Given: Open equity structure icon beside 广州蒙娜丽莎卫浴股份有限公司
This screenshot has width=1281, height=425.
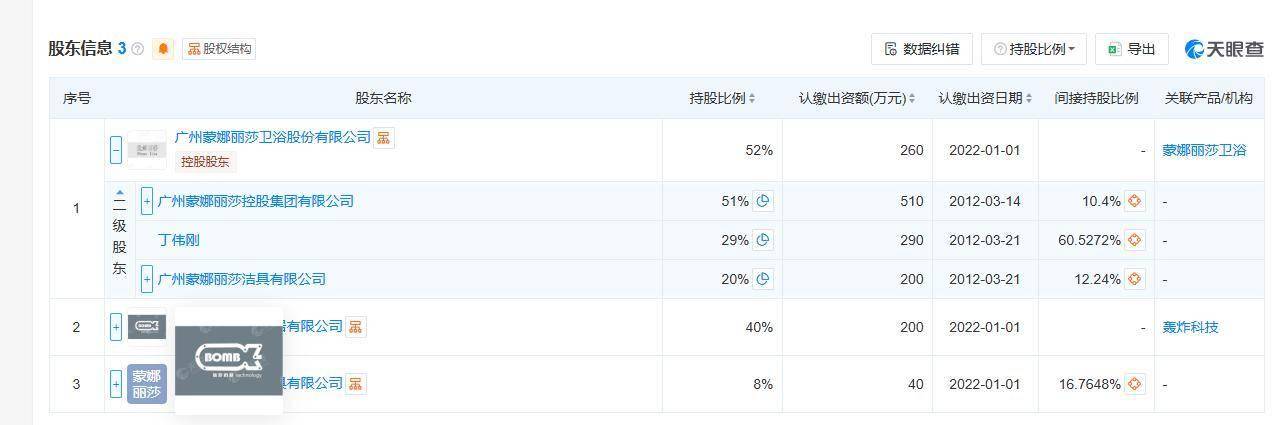Looking at the screenshot, I should 383,138.
